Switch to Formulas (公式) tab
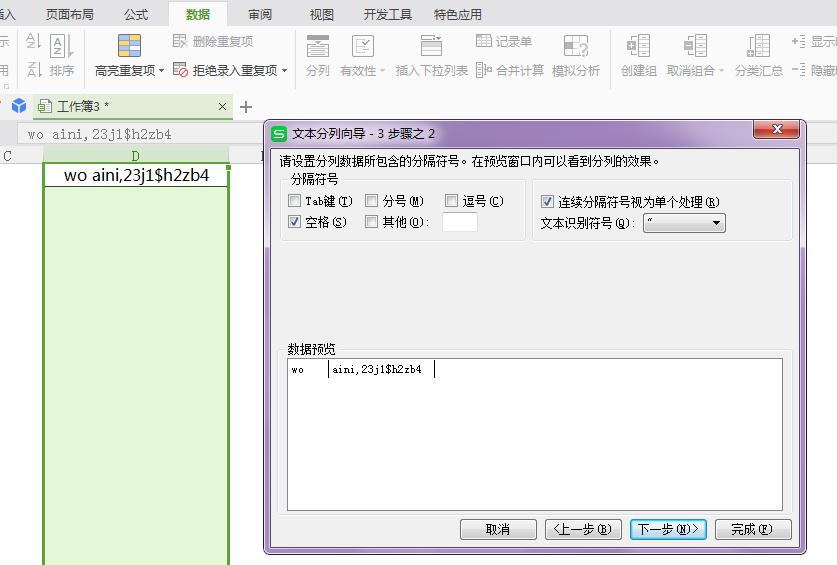This screenshot has width=837, height=565. [136, 14]
